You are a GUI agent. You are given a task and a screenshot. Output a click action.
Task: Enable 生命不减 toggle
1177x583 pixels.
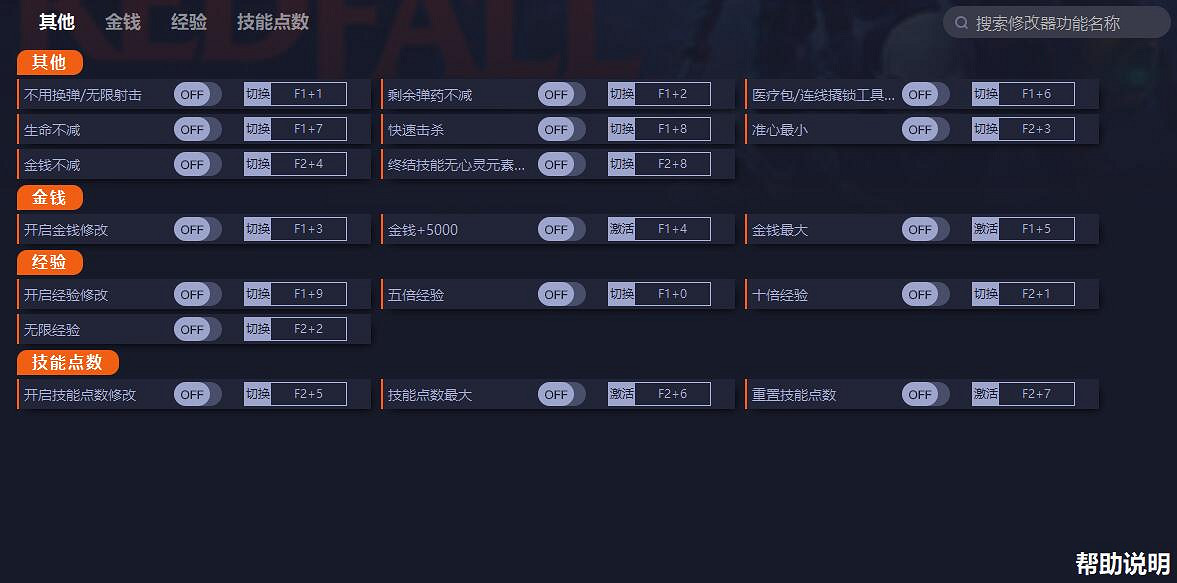tap(197, 129)
